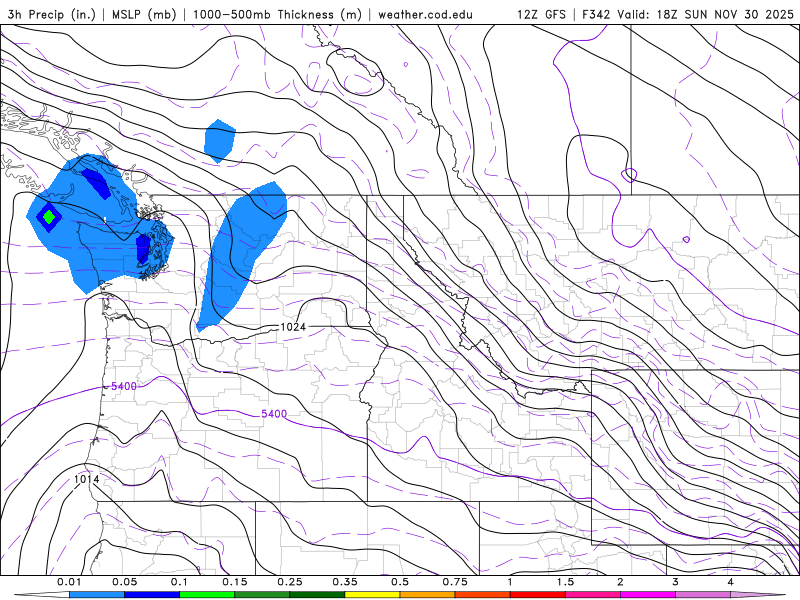Pick the orange 0.5 legend swatch
The width and height of the screenshot is (800, 600).
tap(428, 595)
